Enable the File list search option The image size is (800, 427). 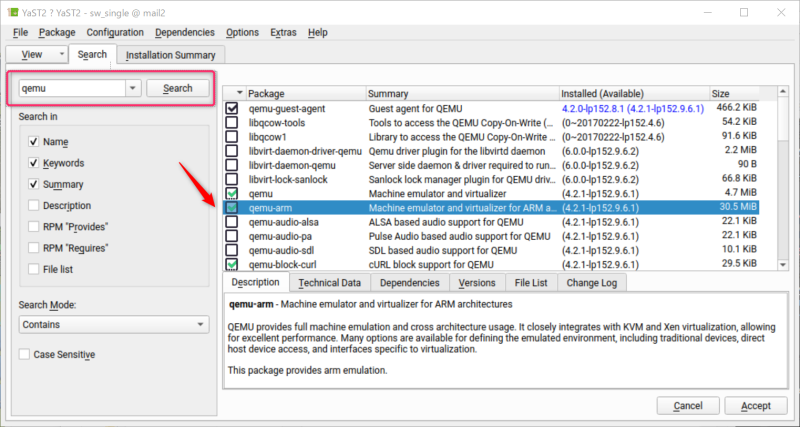34,269
